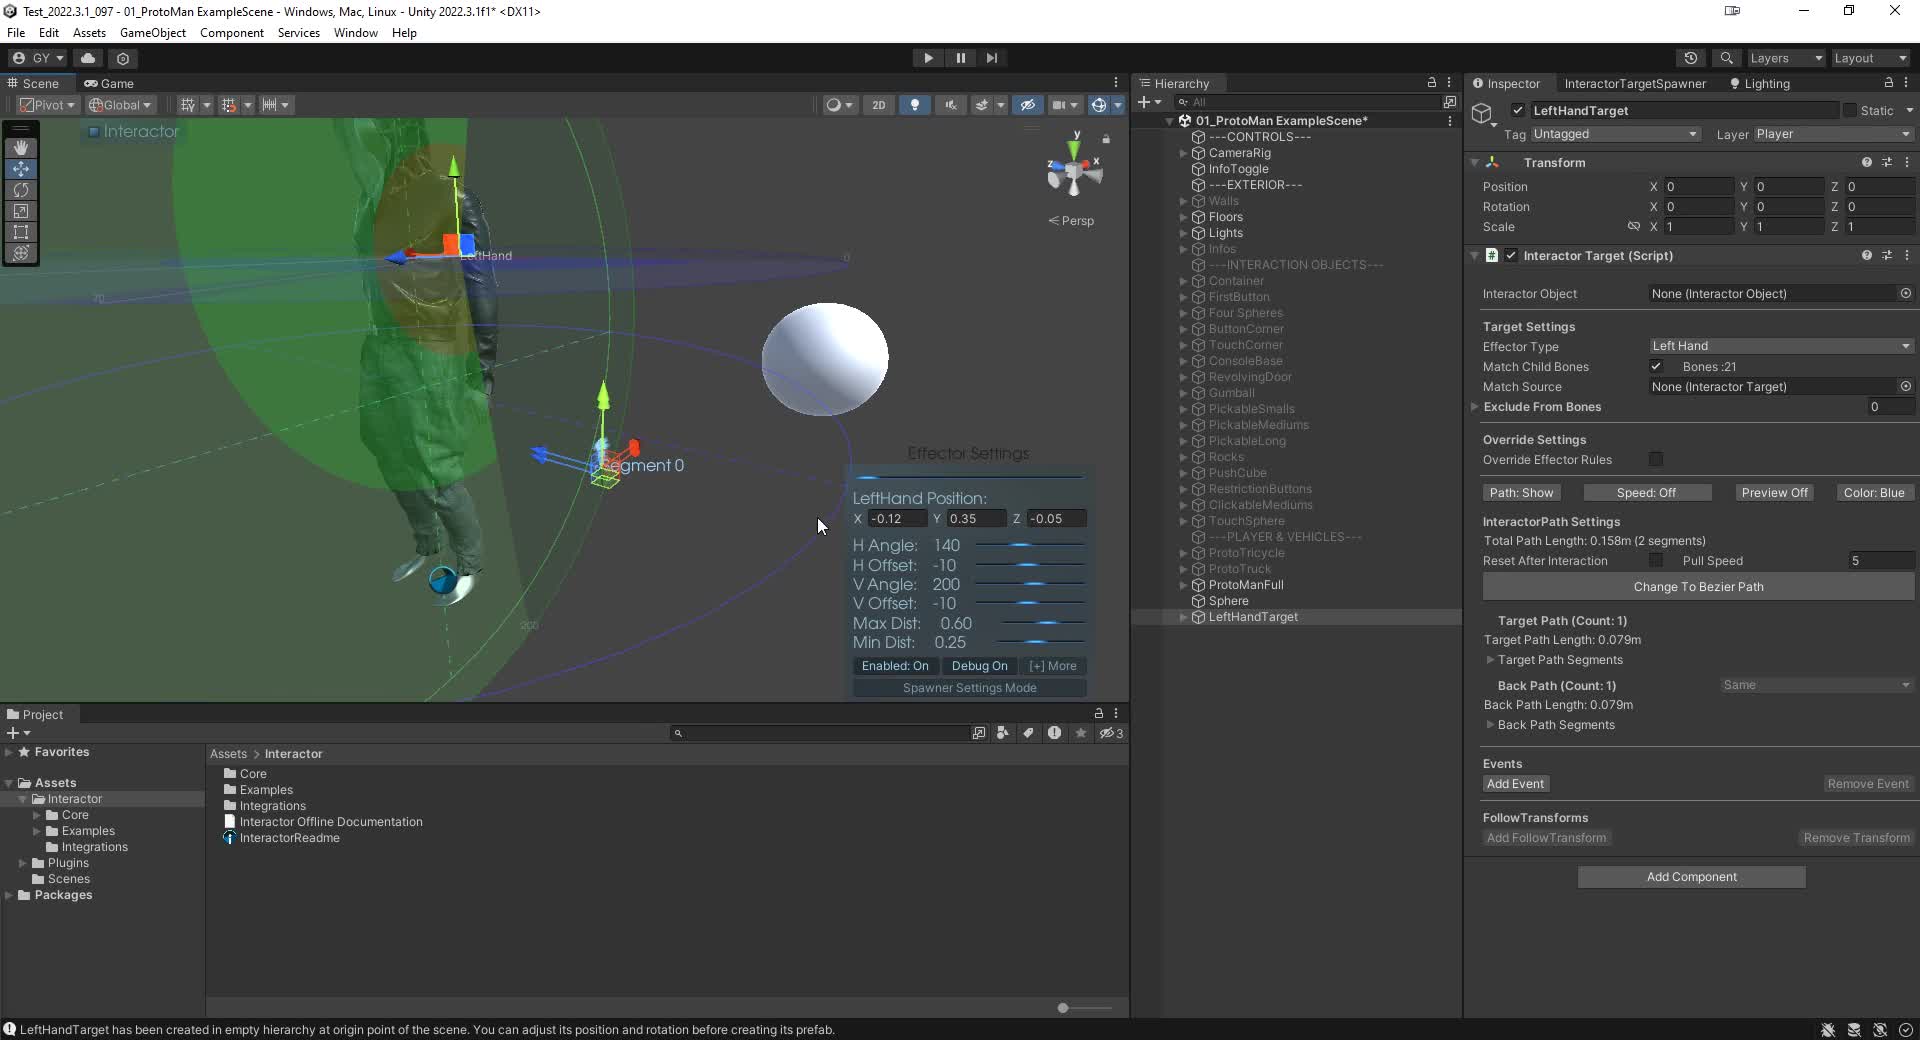The image size is (1920, 1040).
Task: Open Undo History icon
Action: 1691,58
